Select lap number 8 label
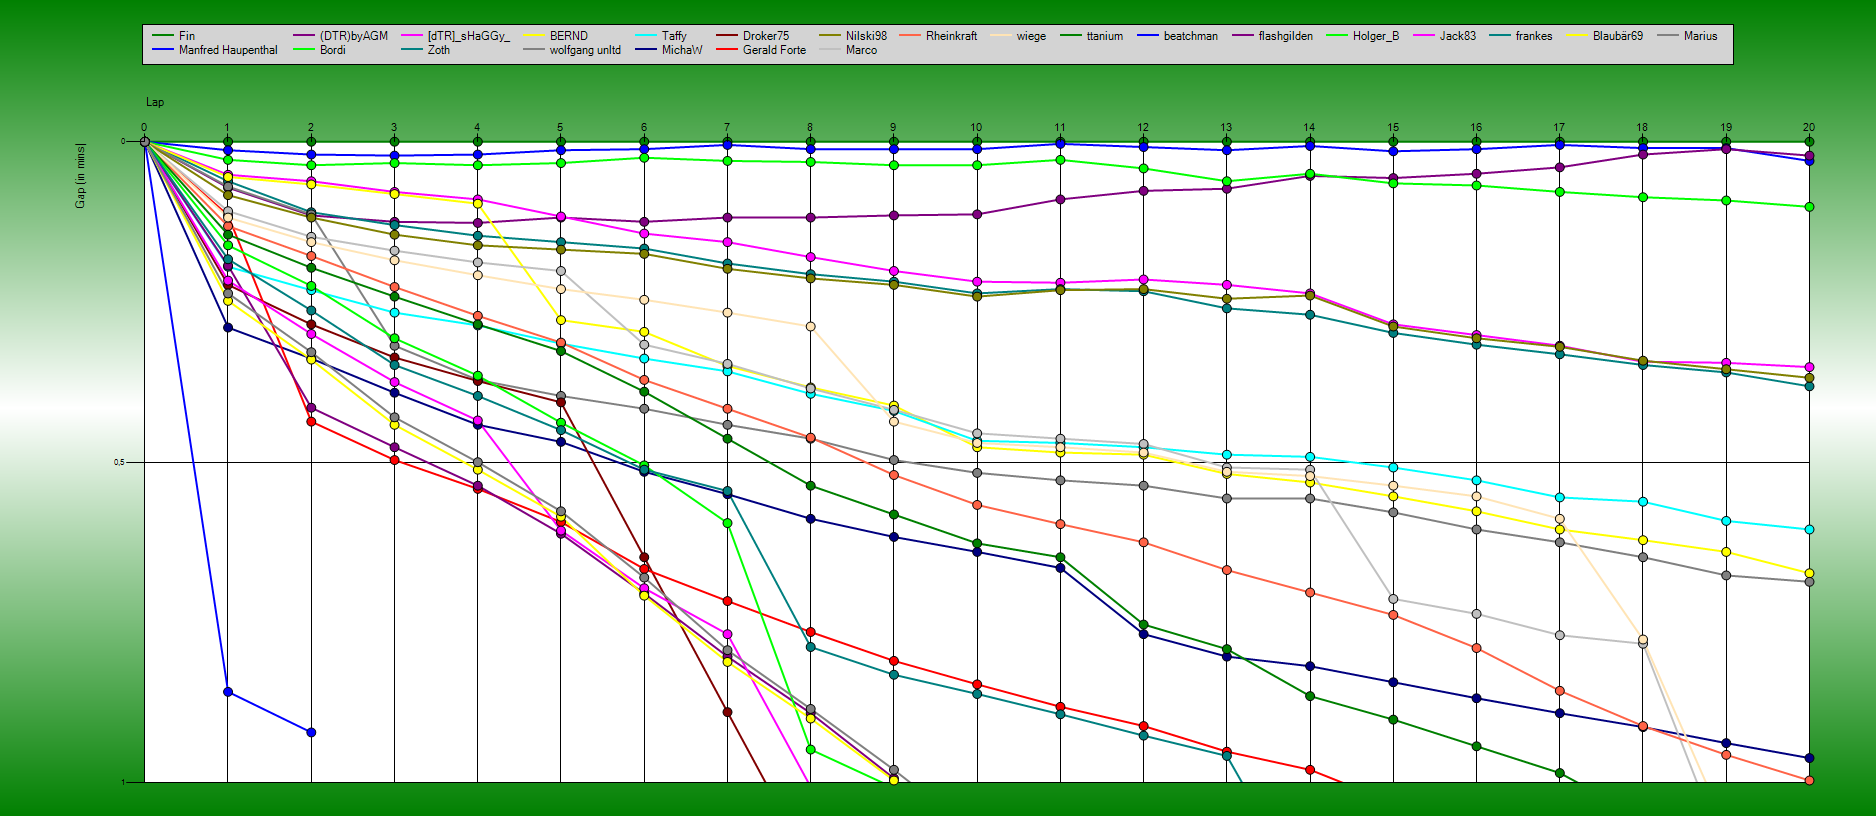 (810, 128)
